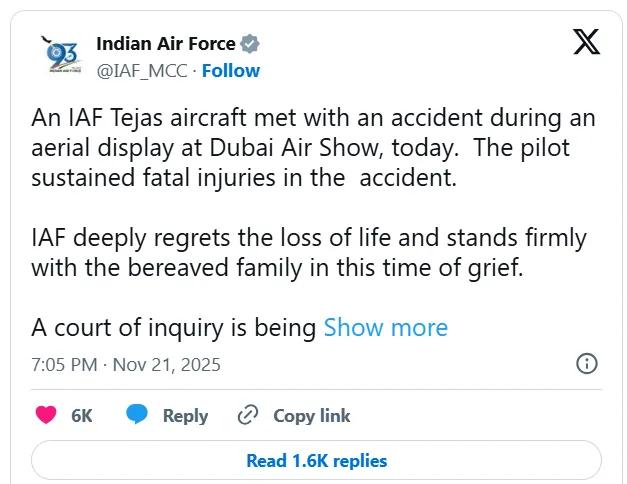Viewport: 627px width, 484px height.
Task: Click the @IAF_MCC handle
Action: tap(142, 70)
